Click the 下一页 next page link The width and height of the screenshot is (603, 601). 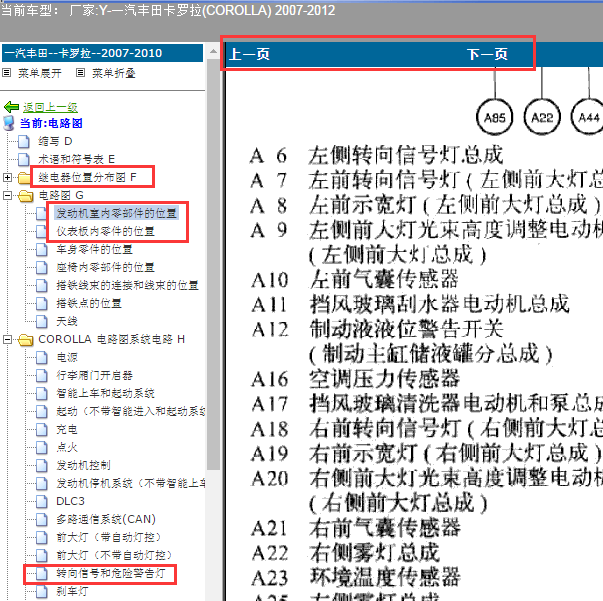487,54
